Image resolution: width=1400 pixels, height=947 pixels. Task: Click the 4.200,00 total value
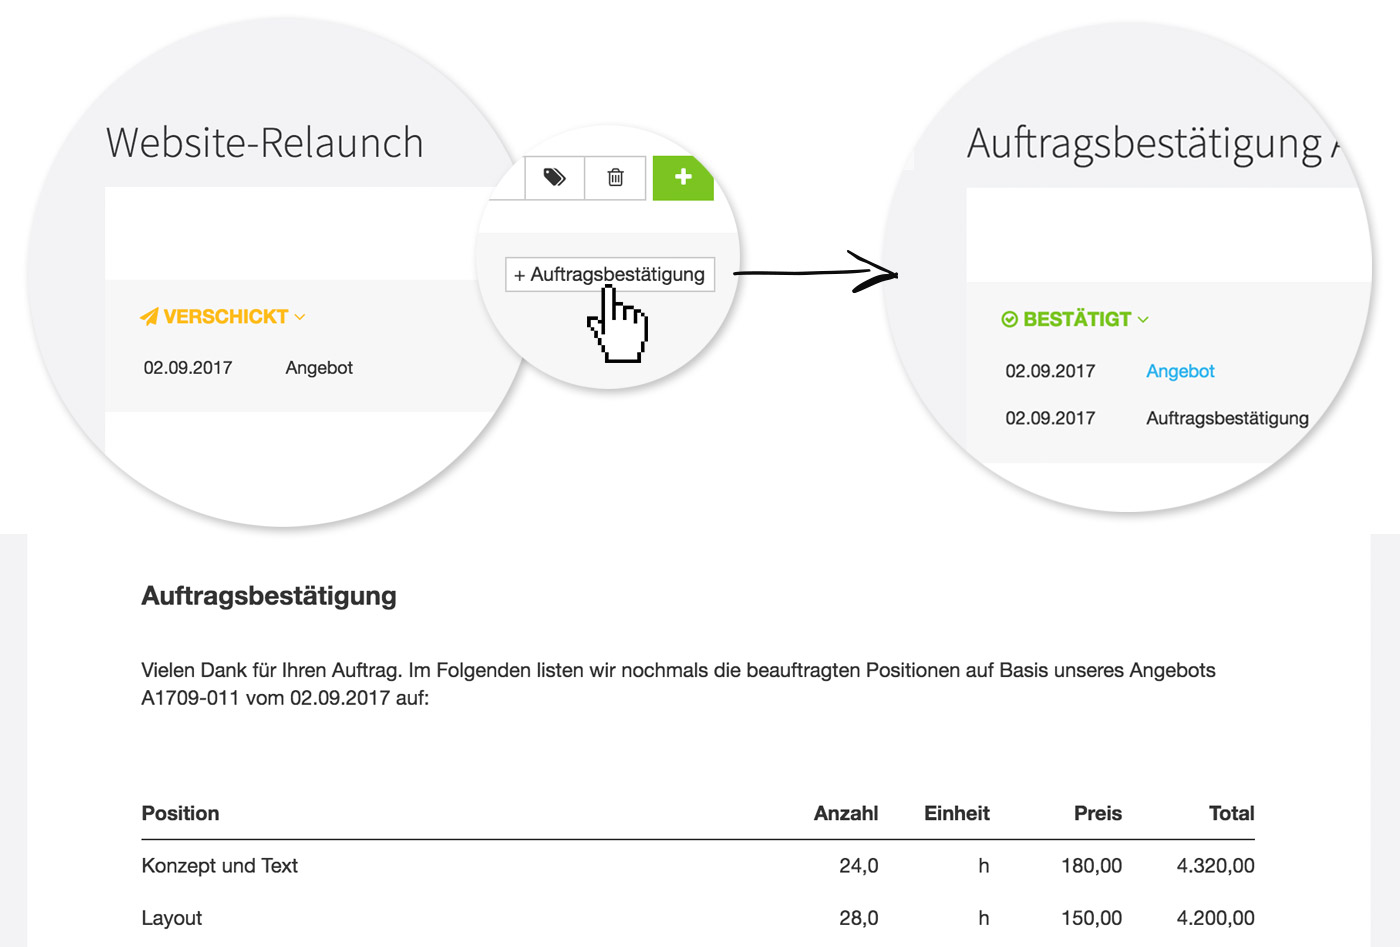tap(1215, 918)
